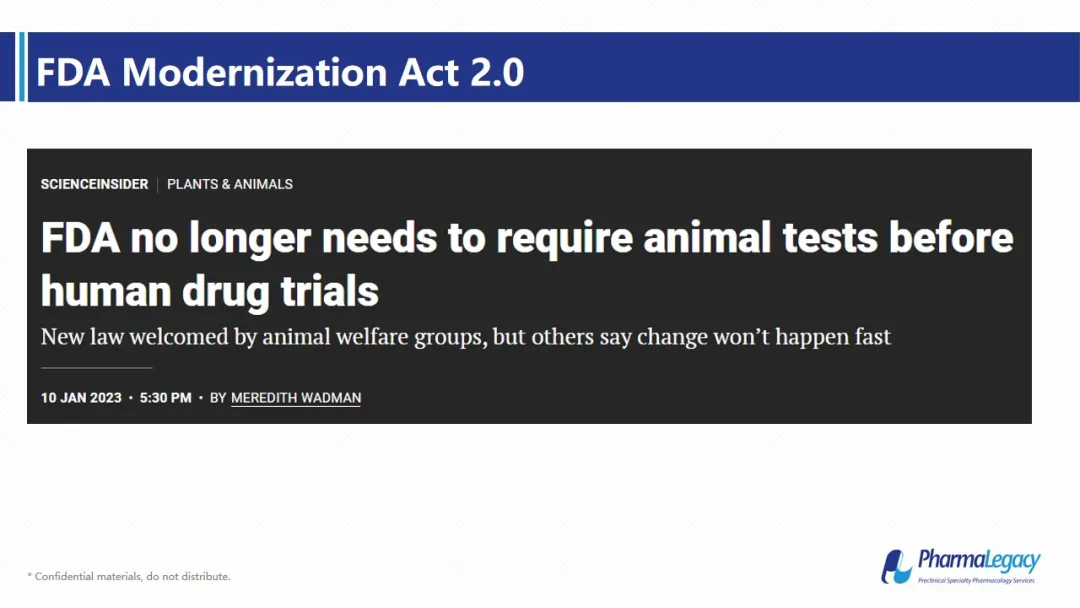Click the date 10 JAN 2023
1080x608 pixels.
click(81, 398)
